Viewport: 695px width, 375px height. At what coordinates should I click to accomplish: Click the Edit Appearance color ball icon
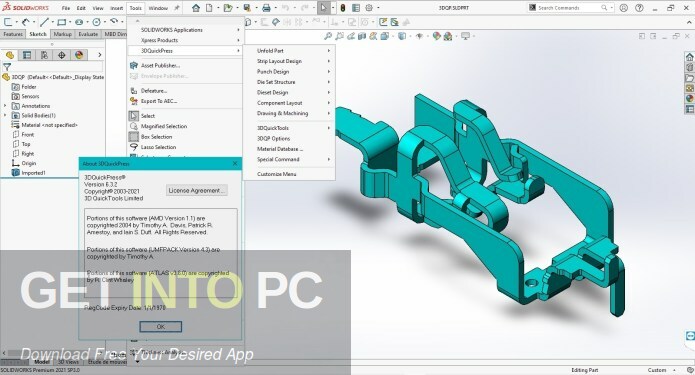(437, 36)
